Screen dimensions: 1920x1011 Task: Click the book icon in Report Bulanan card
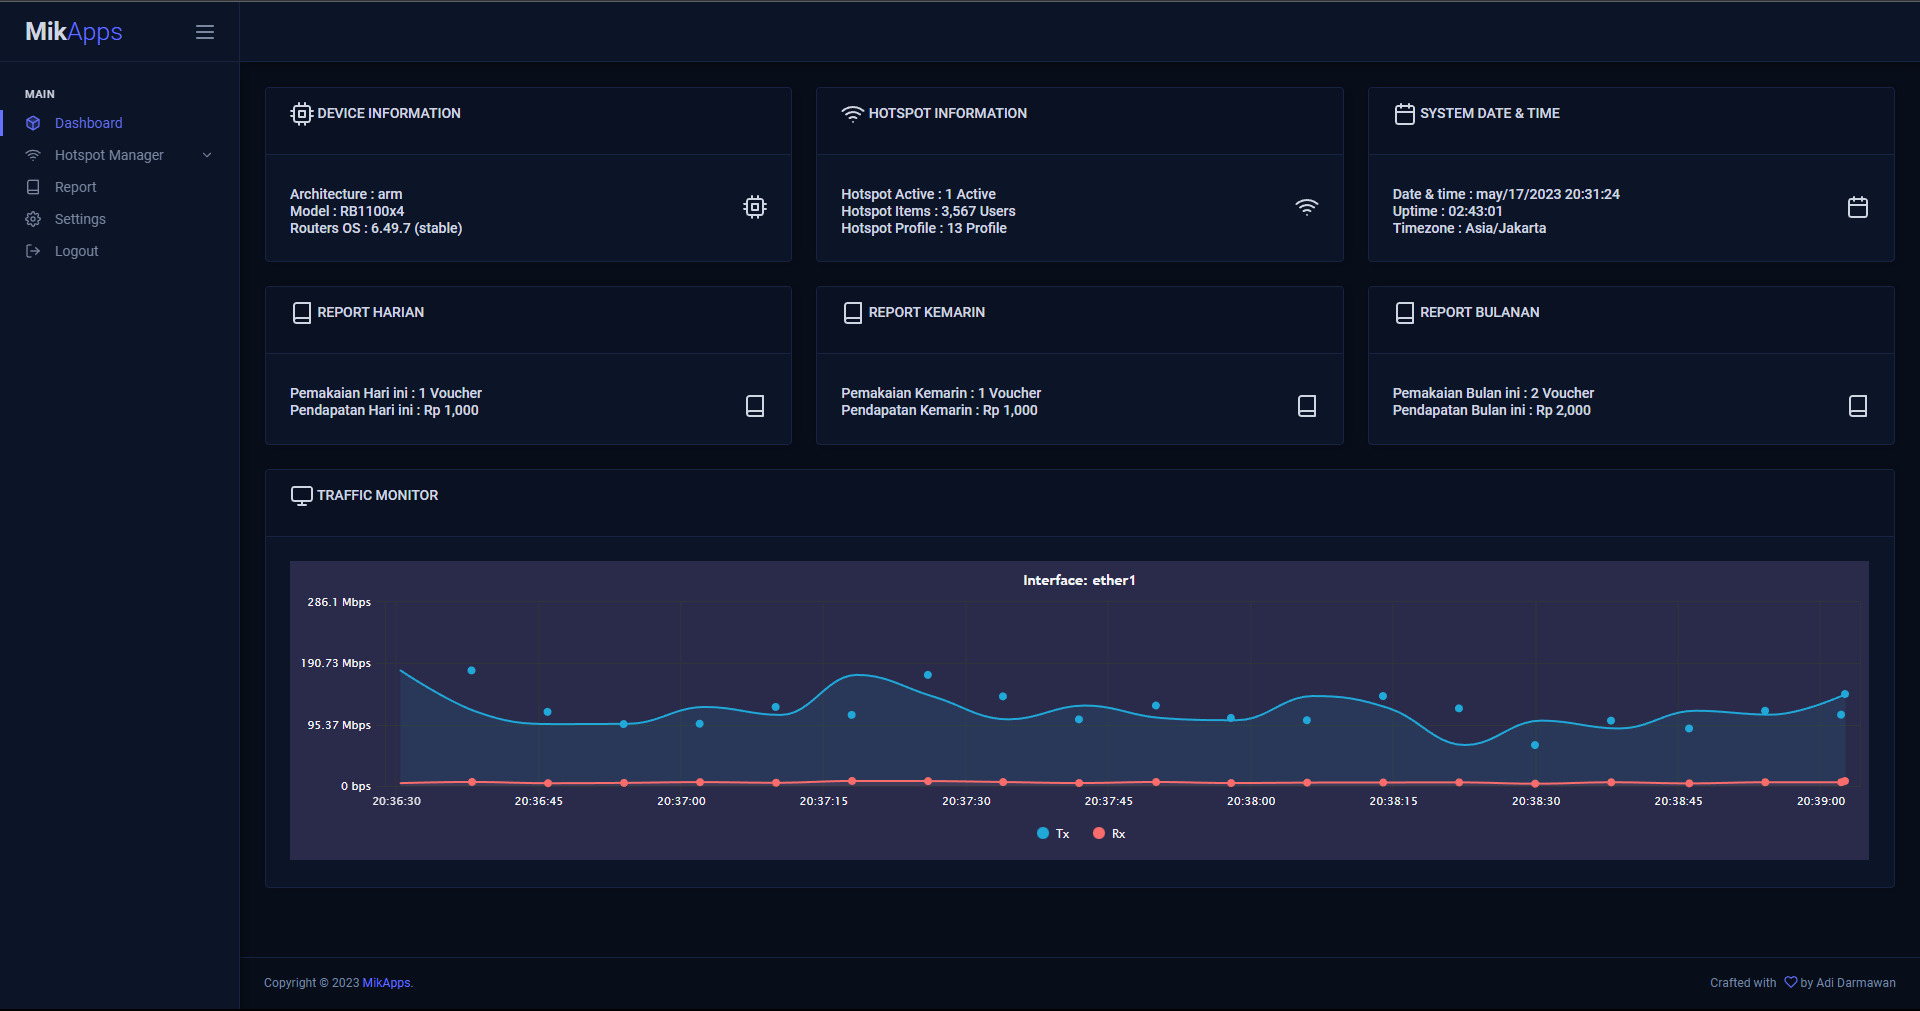1857,406
